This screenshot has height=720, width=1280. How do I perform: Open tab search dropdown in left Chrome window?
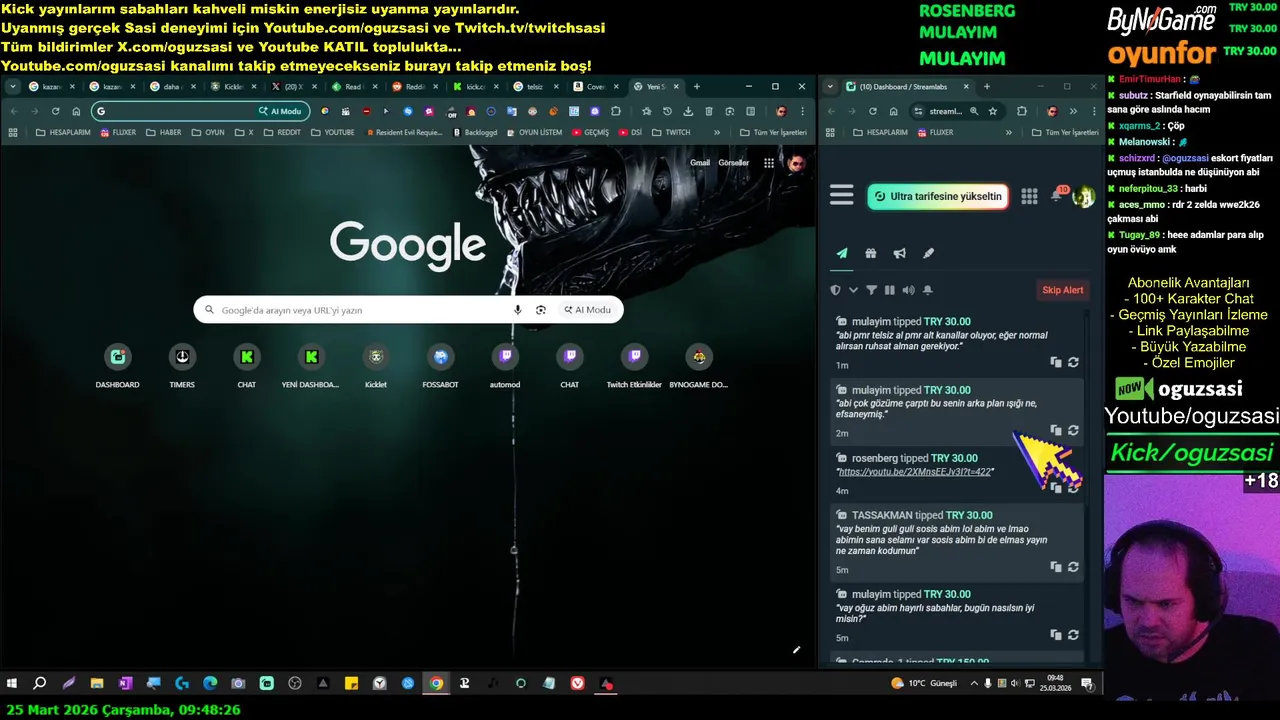coord(13,87)
